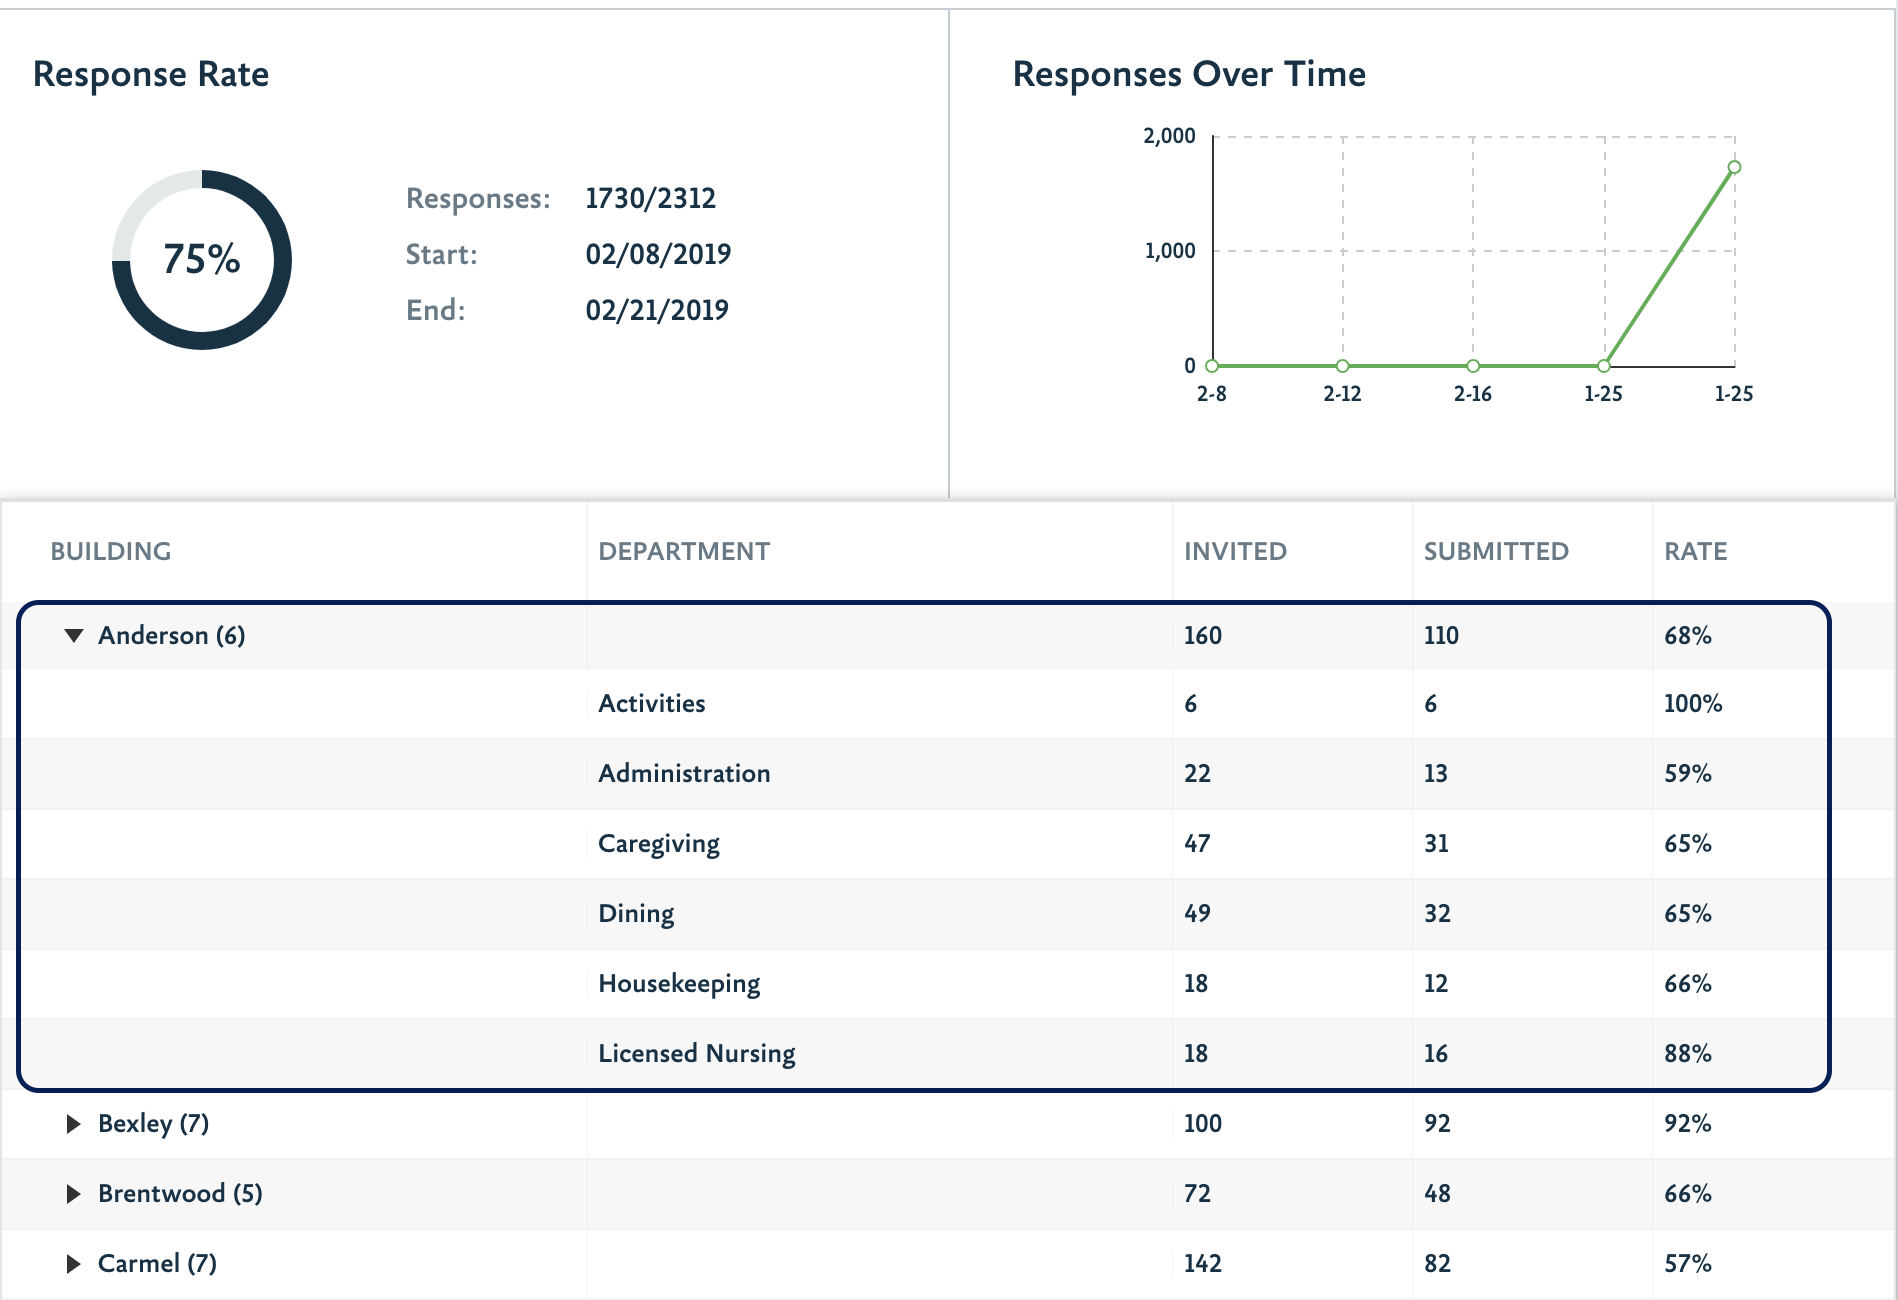Click the 2-12 data point on chart
1898x1300 pixels.
(x=1342, y=366)
